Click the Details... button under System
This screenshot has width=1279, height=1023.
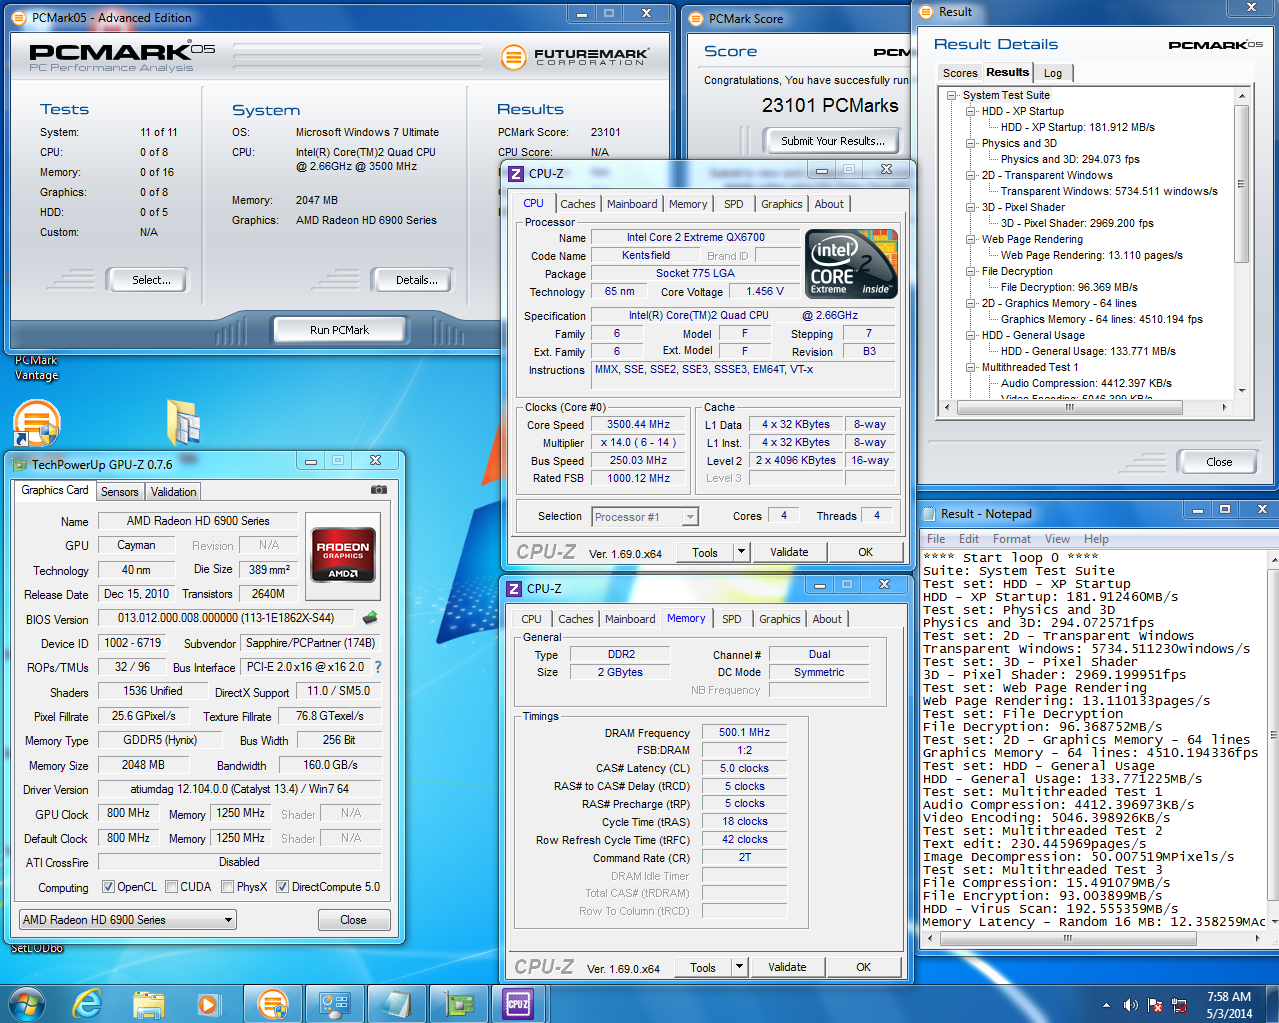coord(416,280)
